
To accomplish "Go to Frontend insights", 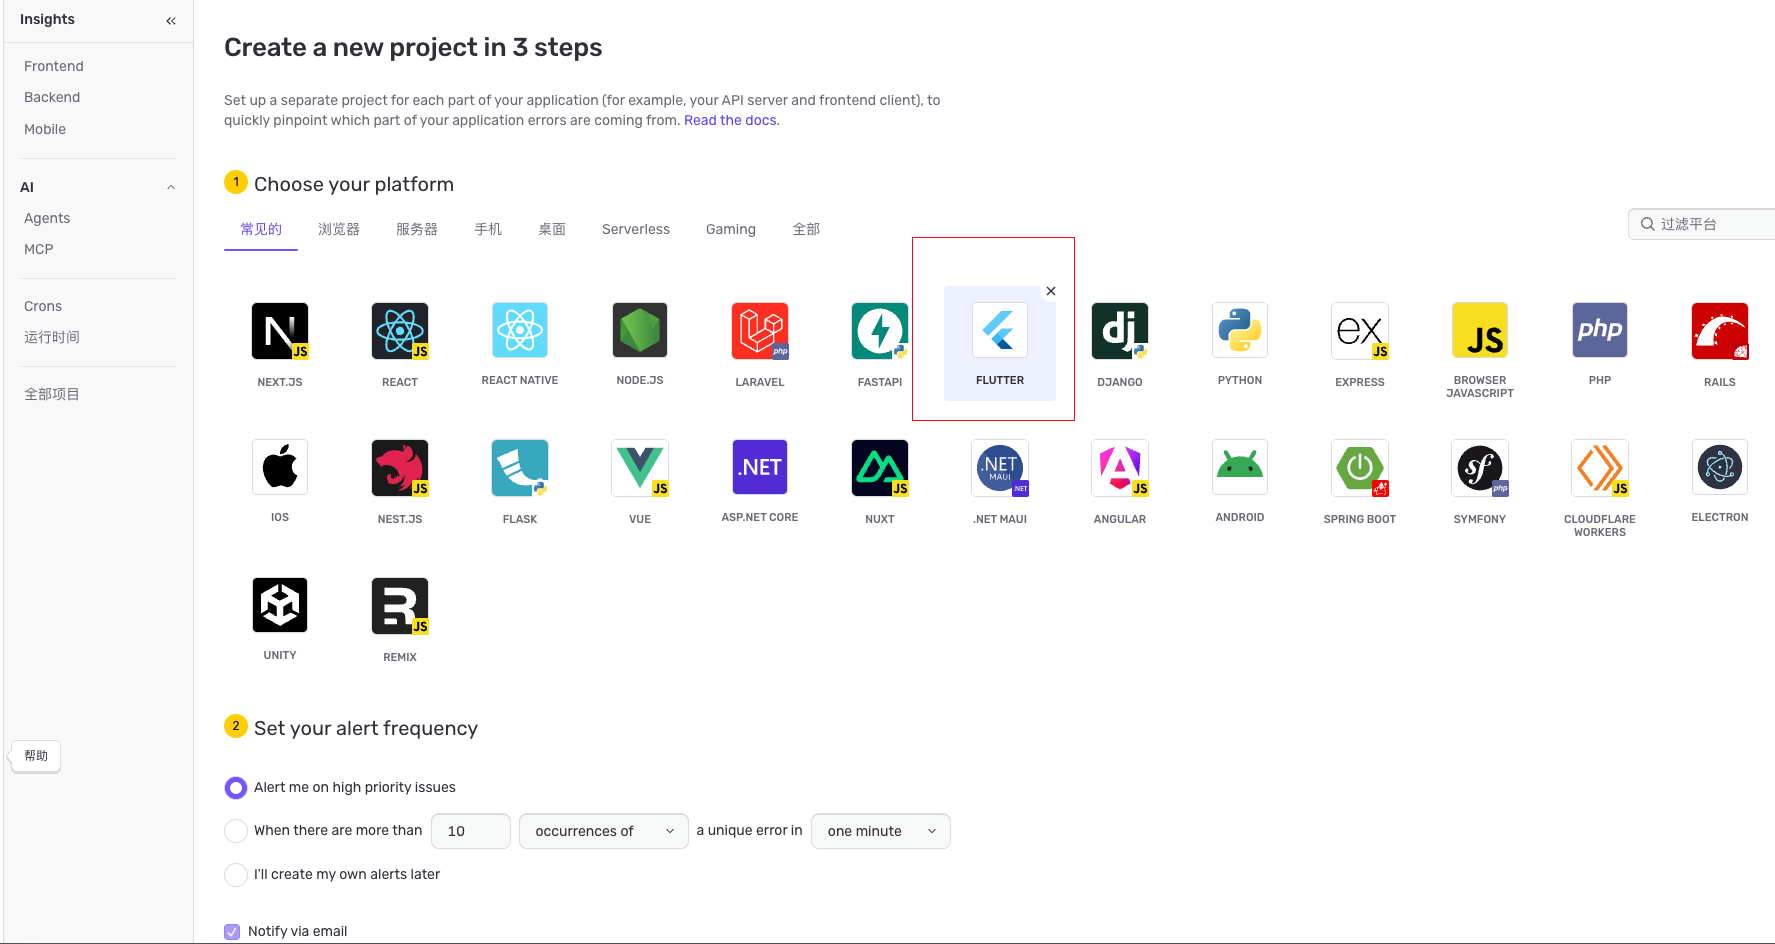I will [54, 66].
